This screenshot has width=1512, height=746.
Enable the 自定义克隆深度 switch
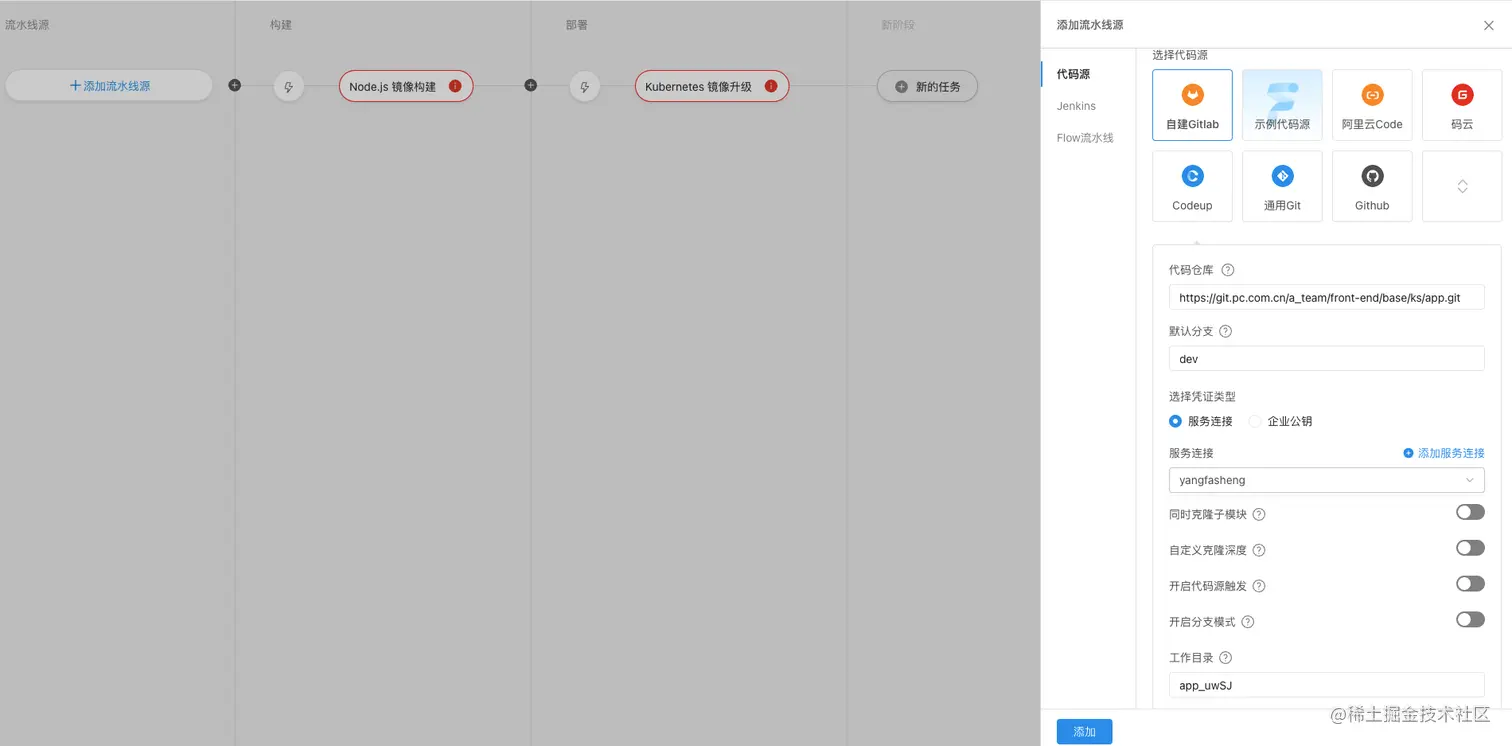pos(1470,548)
